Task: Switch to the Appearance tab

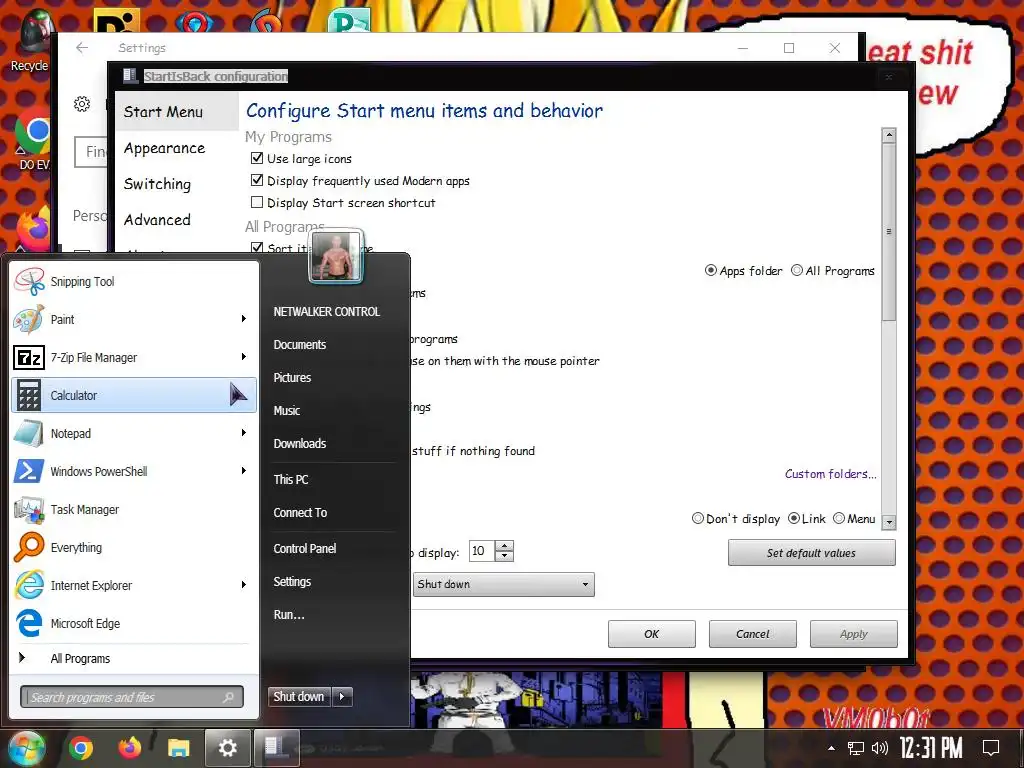Action: tap(165, 148)
